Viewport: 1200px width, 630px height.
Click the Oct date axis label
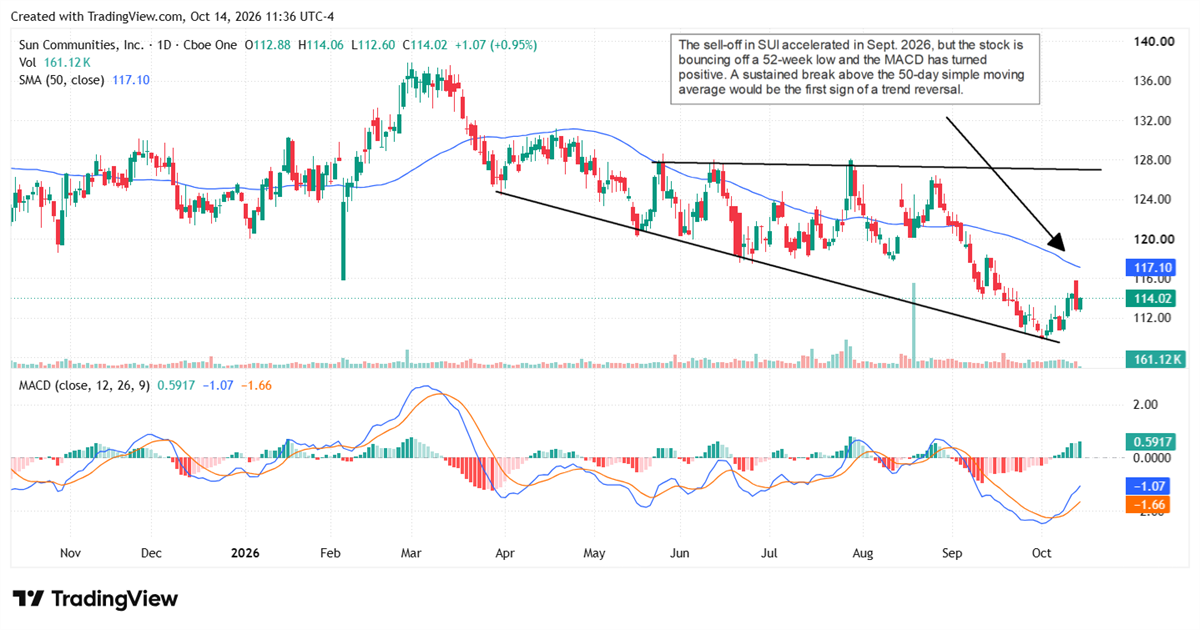1041,552
